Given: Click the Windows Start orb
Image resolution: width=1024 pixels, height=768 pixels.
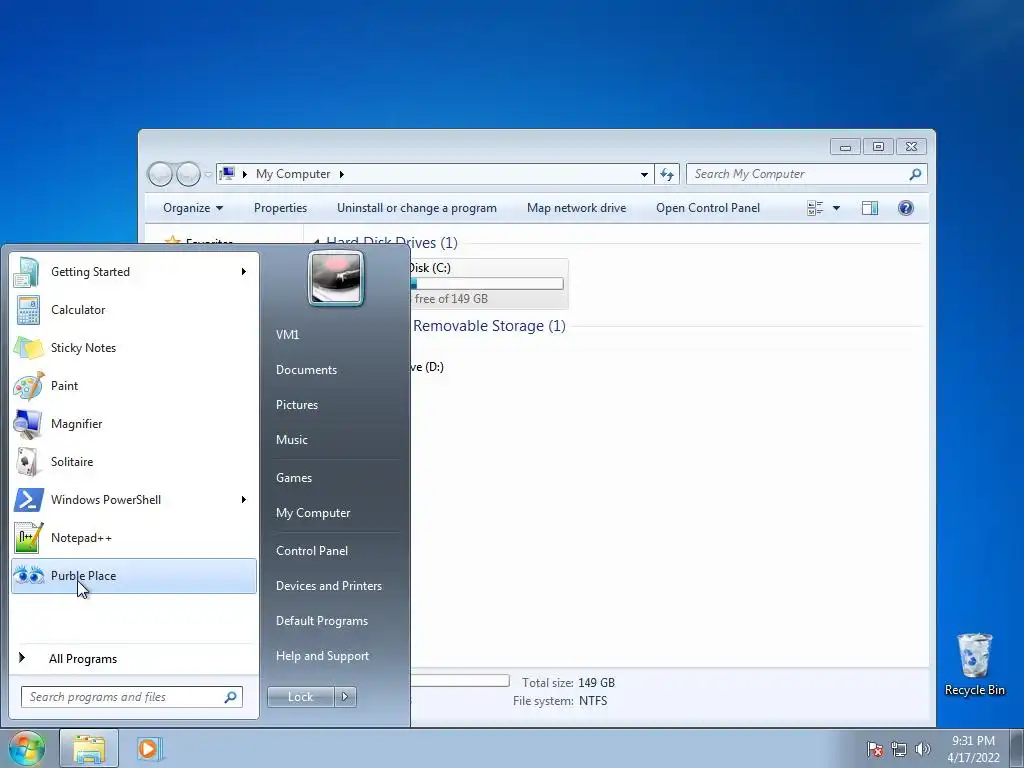Looking at the screenshot, I should point(27,748).
